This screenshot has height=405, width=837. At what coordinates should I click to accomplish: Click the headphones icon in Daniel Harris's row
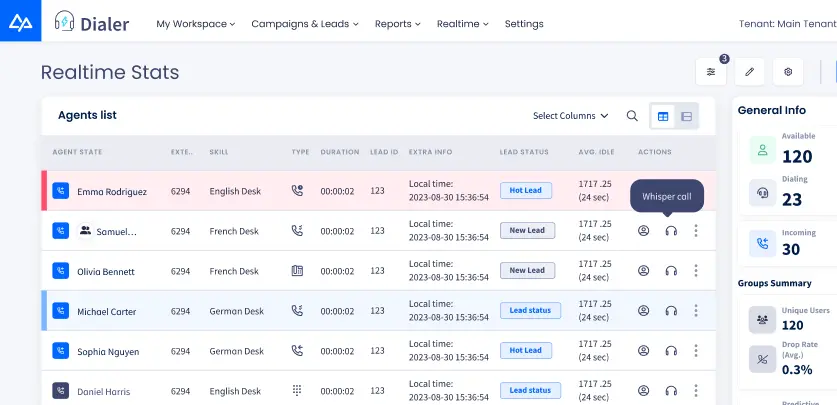671,391
